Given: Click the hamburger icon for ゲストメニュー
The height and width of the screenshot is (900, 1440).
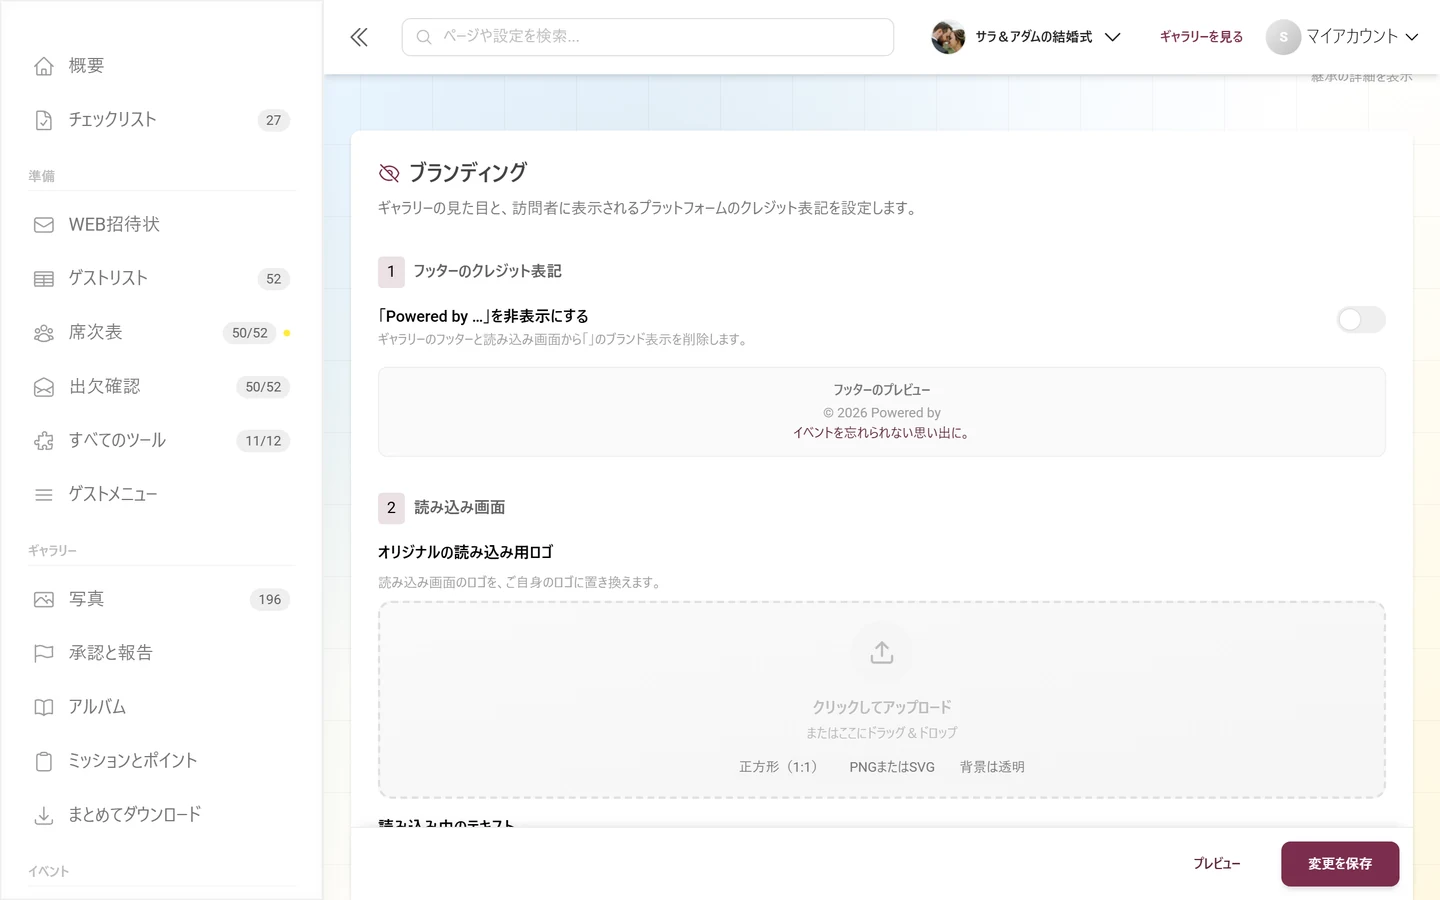Looking at the screenshot, I should pyautogui.click(x=44, y=495).
